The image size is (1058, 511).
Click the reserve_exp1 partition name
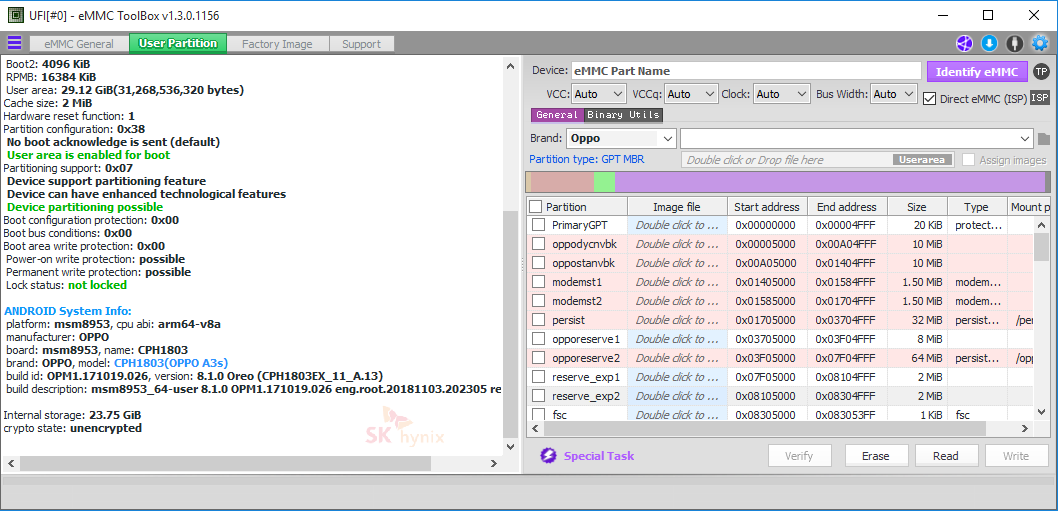point(585,376)
